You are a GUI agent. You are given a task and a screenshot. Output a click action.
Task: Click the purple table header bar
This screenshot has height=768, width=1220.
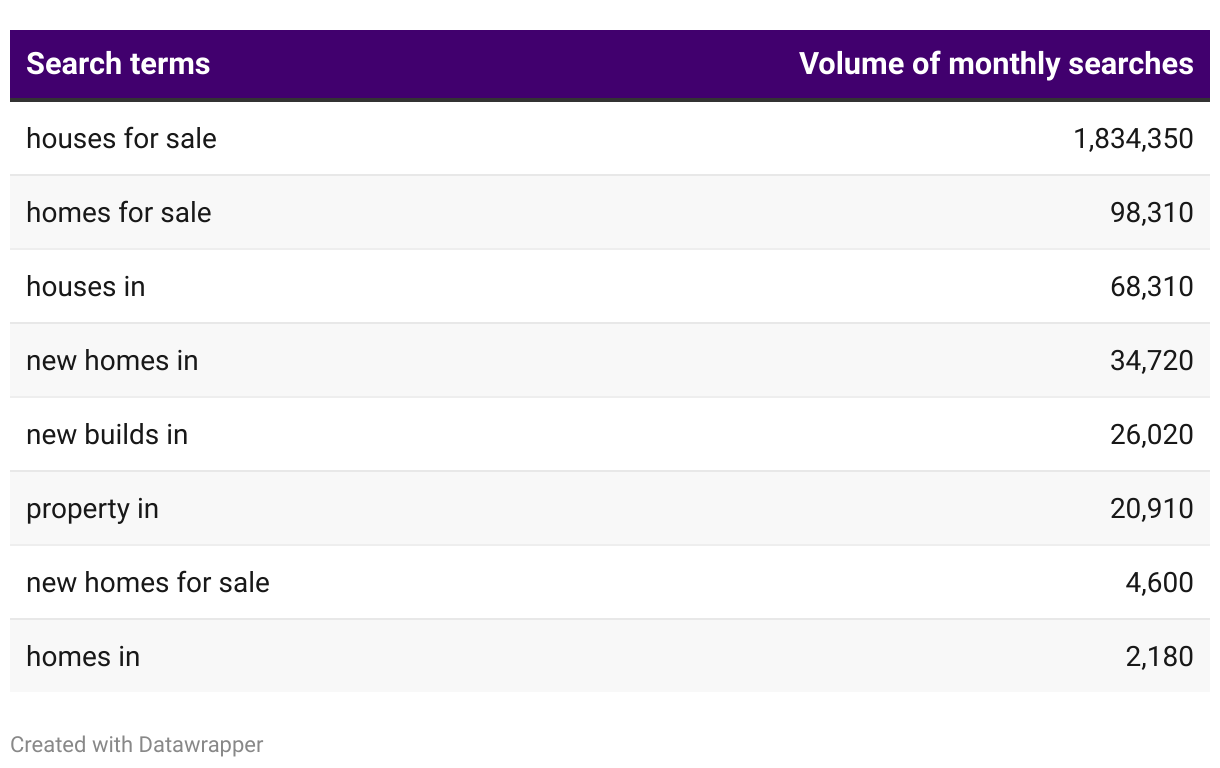point(610,65)
